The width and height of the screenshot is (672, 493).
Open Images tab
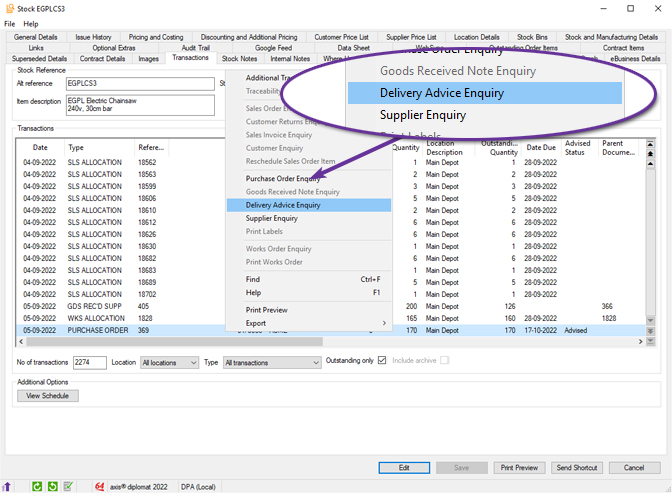click(148, 59)
